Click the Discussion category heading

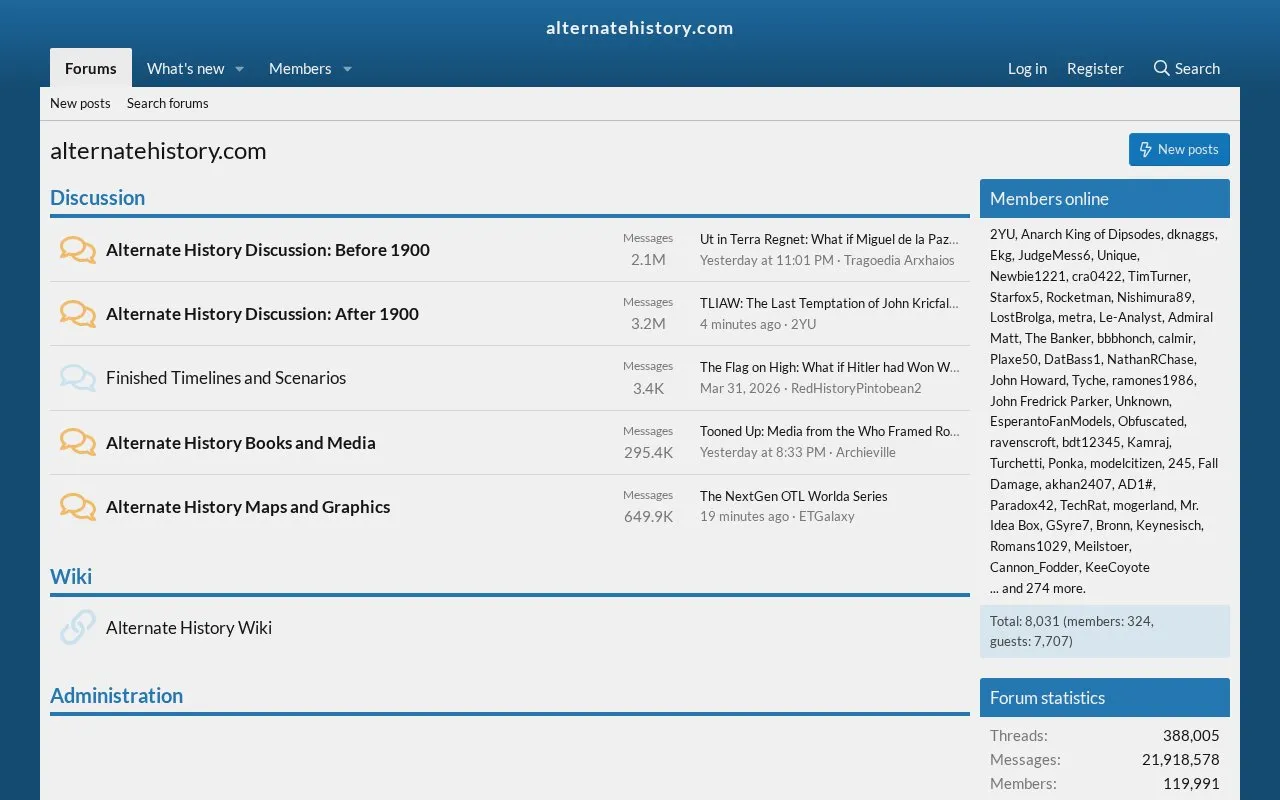tap(98, 198)
